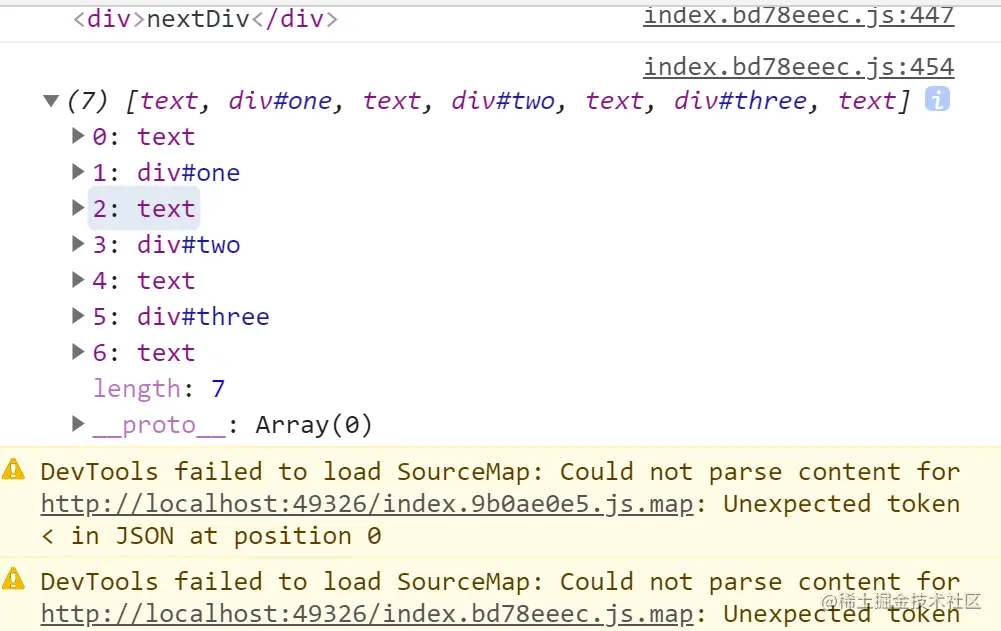This screenshot has width=1001, height=631.
Task: Click the 'length: 7' property
Action: pos(159,388)
